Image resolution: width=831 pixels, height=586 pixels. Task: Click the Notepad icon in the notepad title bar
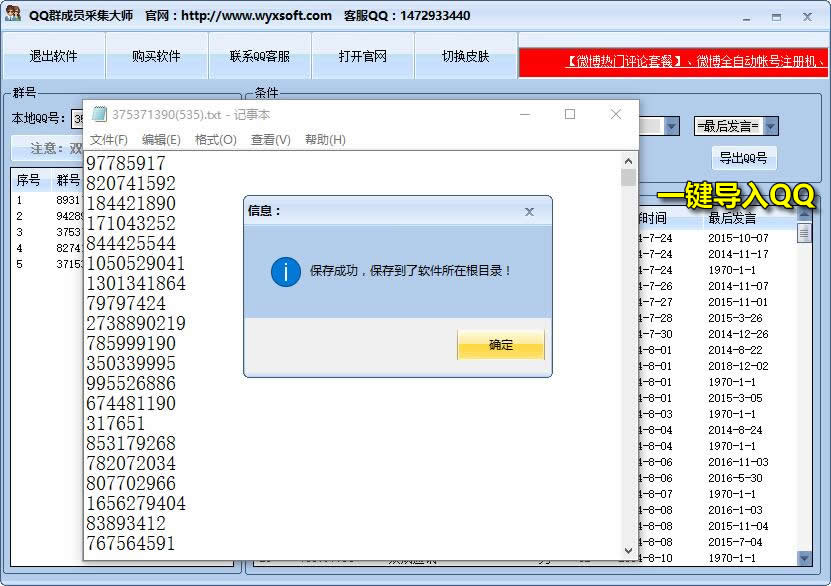(99, 114)
